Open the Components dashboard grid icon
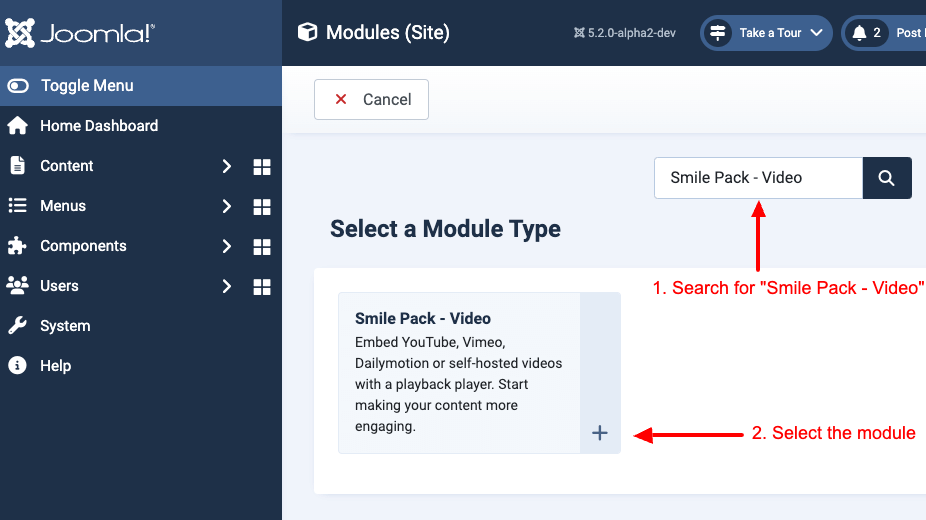 pyautogui.click(x=262, y=247)
